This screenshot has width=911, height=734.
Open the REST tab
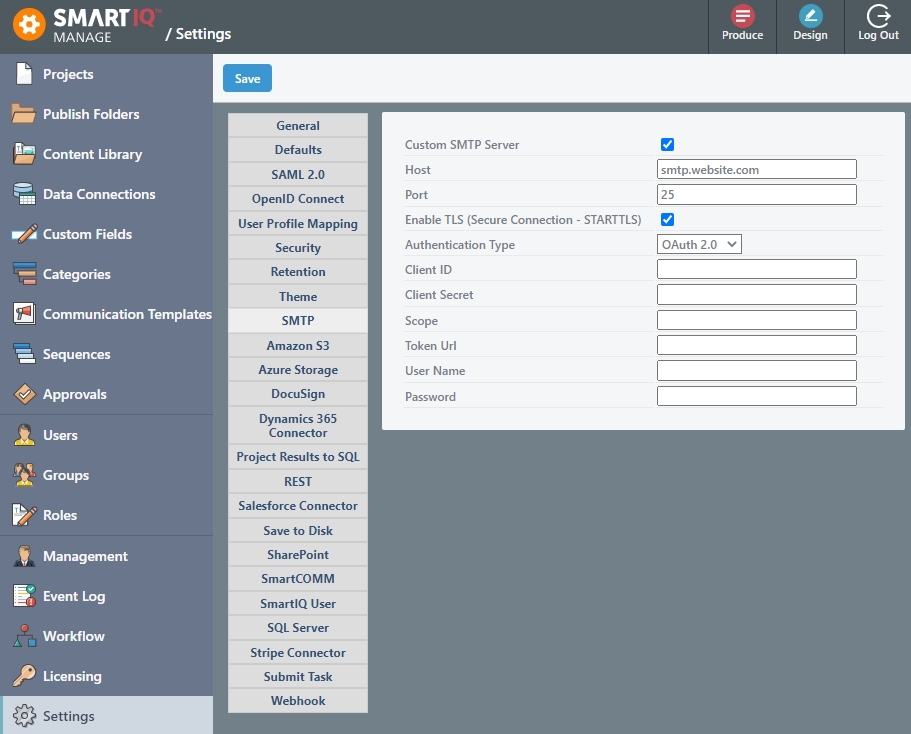pyautogui.click(x=298, y=481)
